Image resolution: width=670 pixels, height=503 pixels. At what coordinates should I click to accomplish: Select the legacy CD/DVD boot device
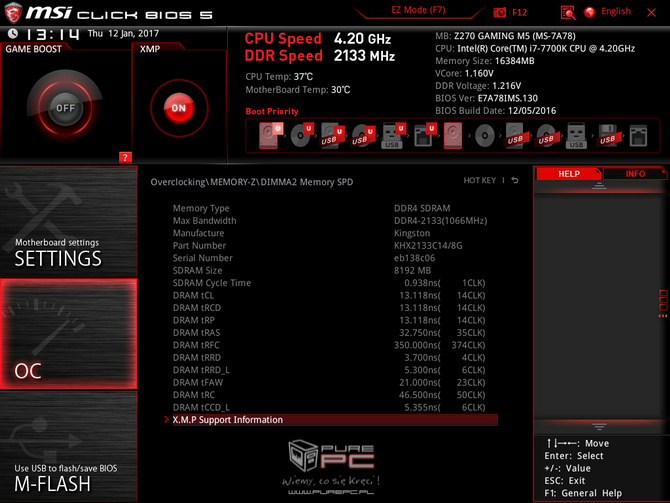coord(485,136)
